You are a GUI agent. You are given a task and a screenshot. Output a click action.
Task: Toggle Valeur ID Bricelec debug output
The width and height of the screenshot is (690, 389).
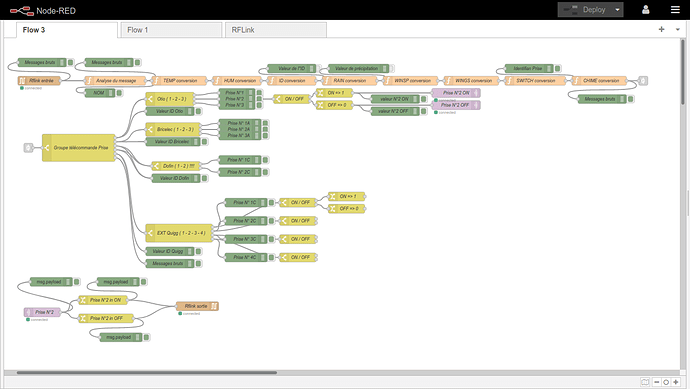click(205, 142)
